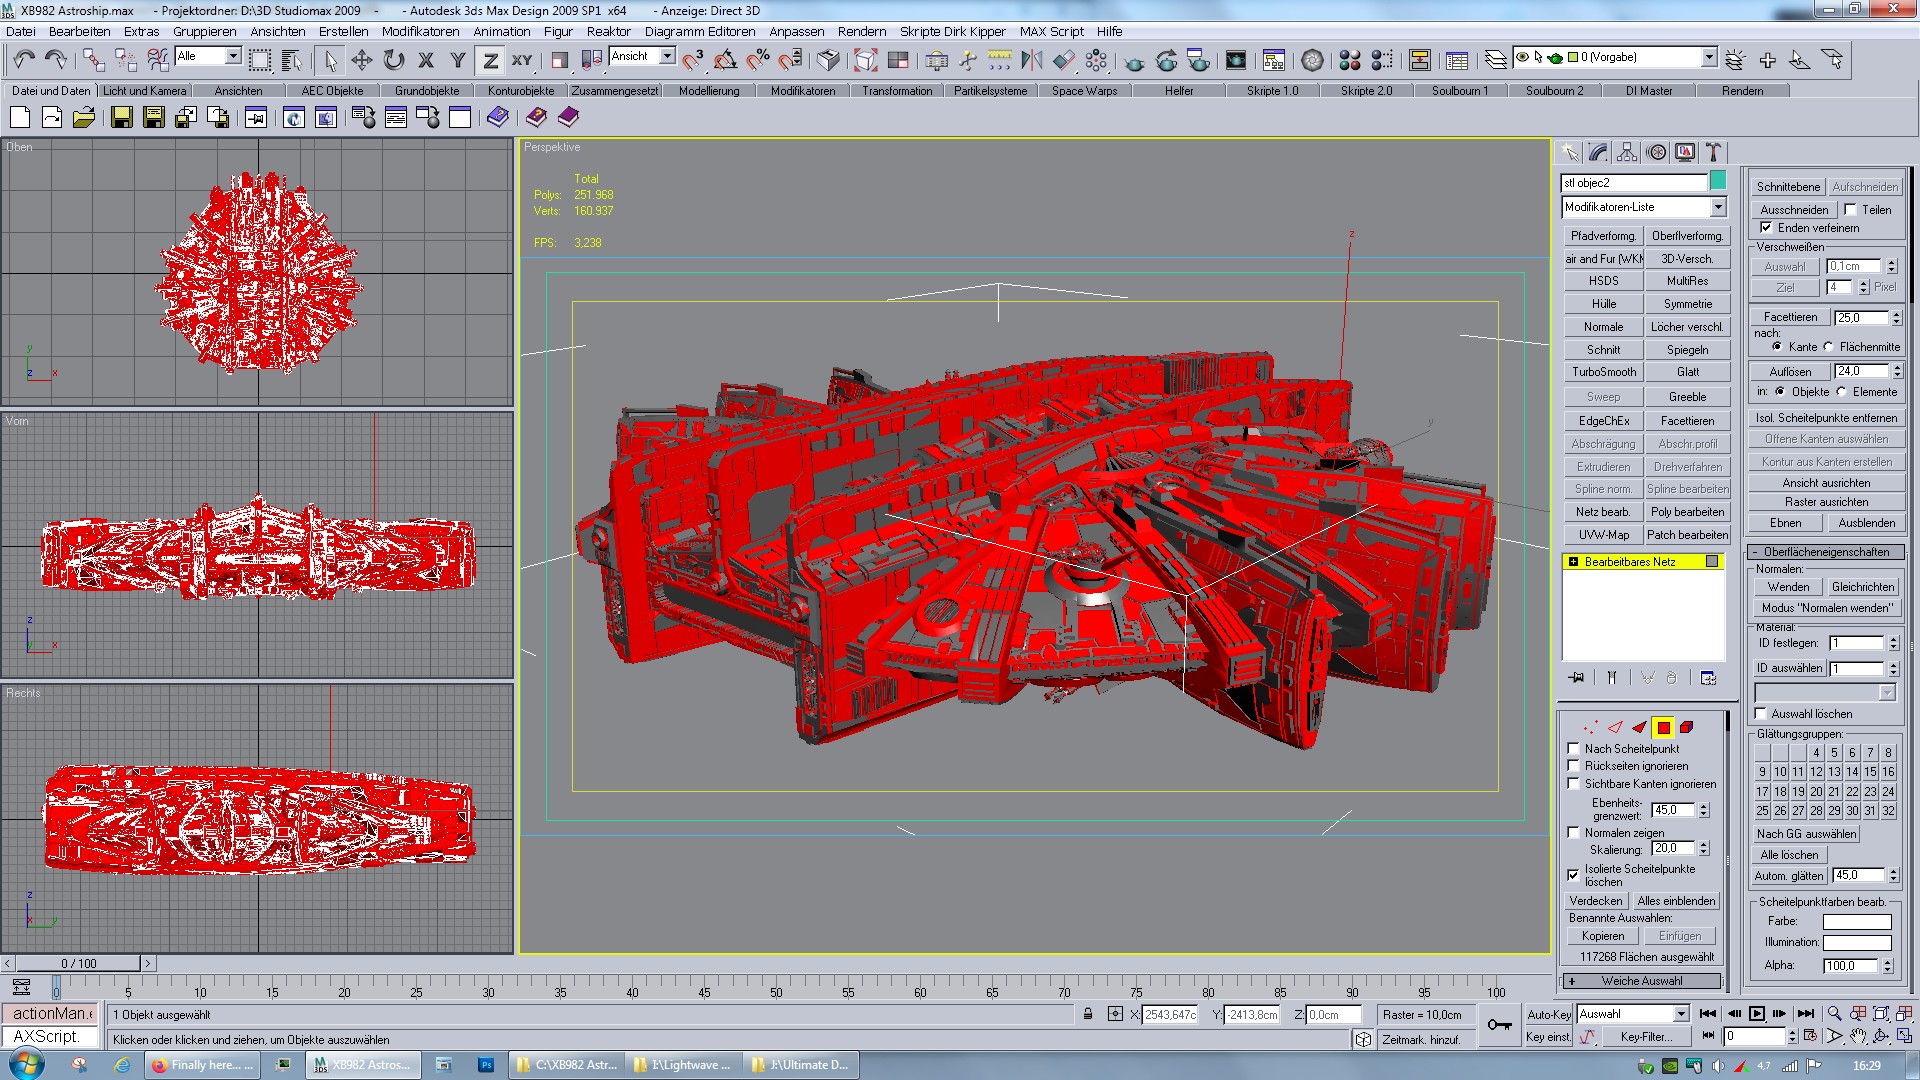This screenshot has width=1920, height=1080.
Task: Activate the Select and Rotate tool
Action: (394, 60)
